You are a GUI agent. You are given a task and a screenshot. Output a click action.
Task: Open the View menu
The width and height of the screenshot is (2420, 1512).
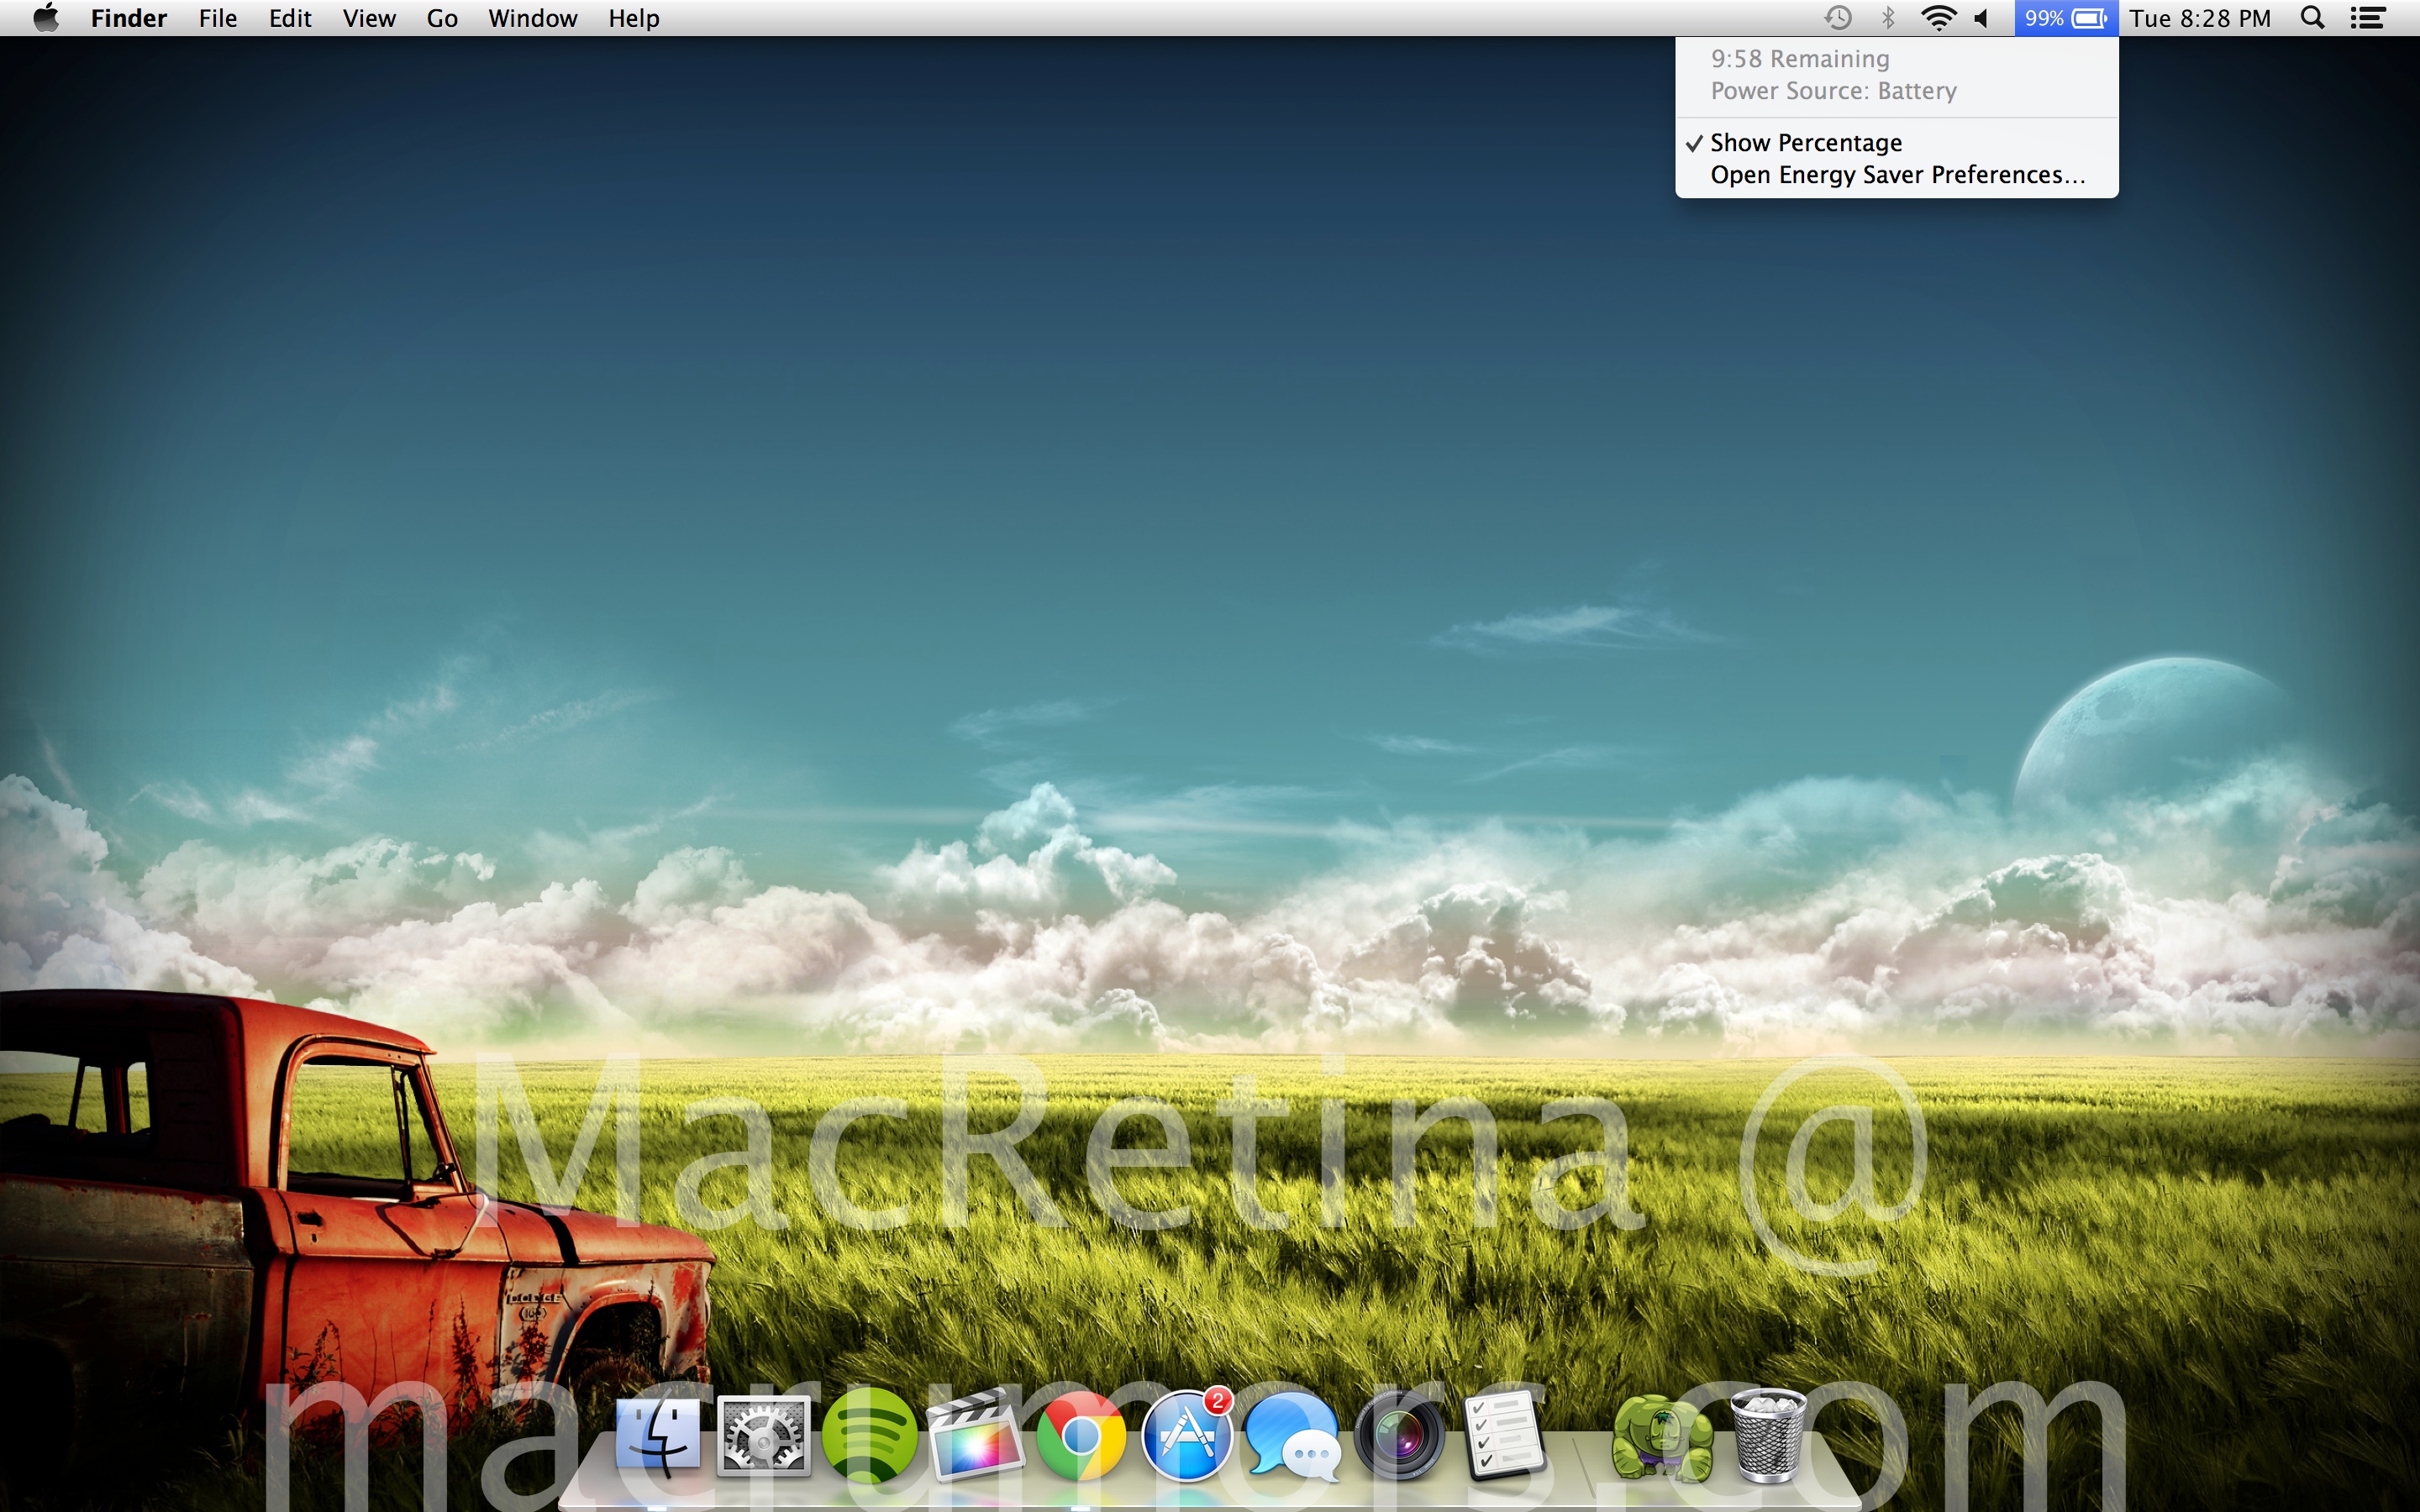pos(369,18)
